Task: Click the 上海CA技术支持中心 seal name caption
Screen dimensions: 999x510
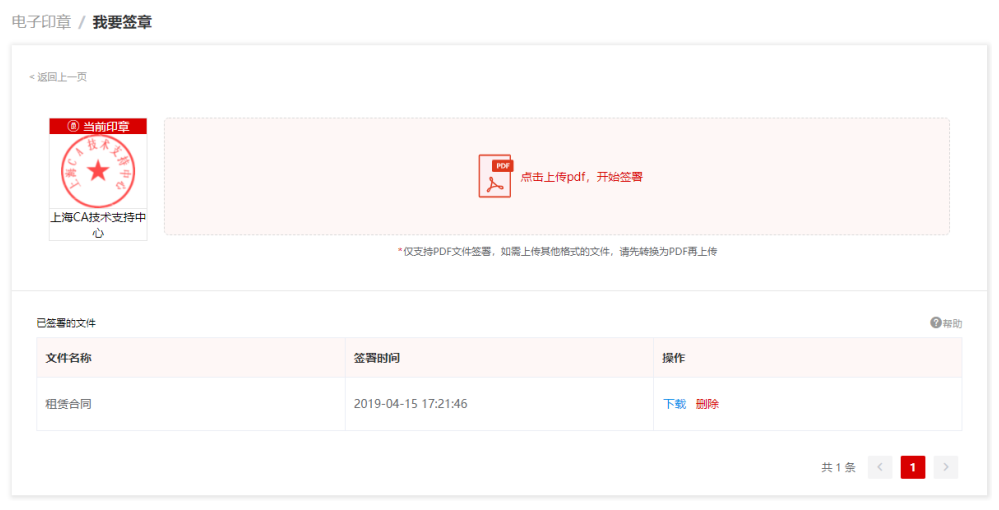Action: tap(98, 225)
